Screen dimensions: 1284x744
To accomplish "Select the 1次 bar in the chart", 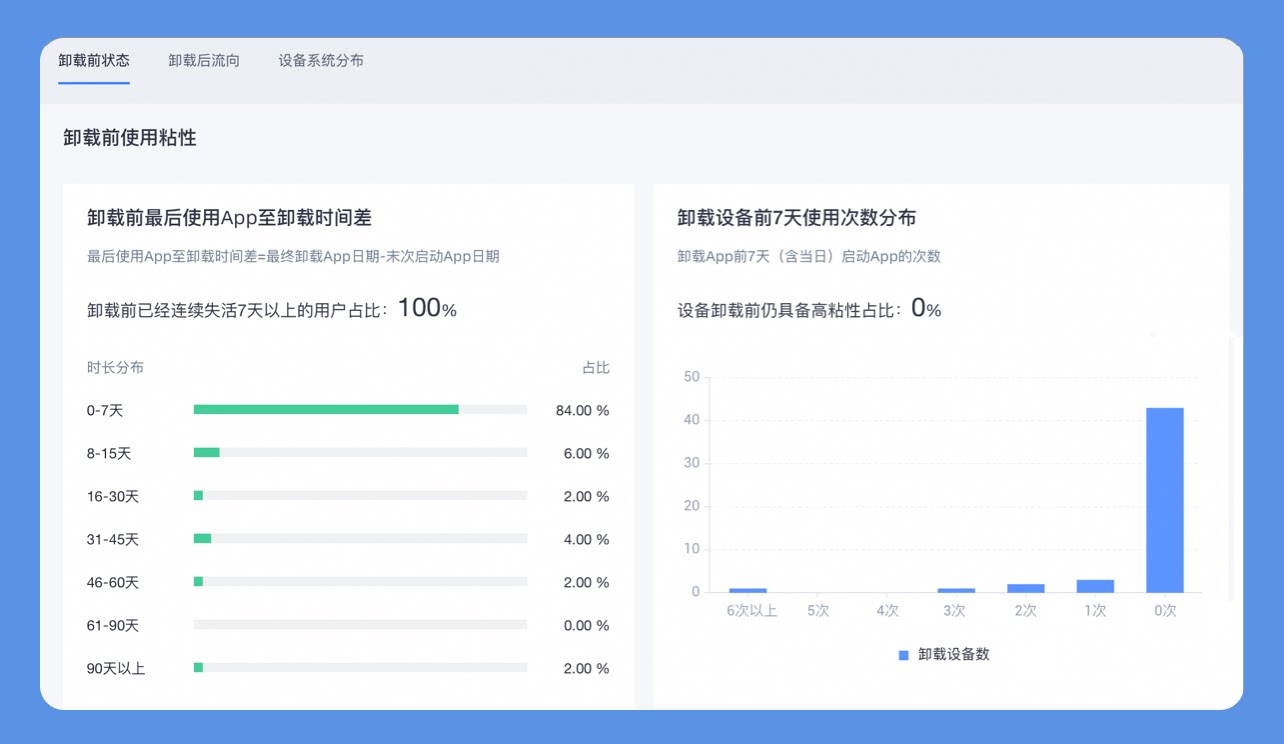I will (1095, 586).
